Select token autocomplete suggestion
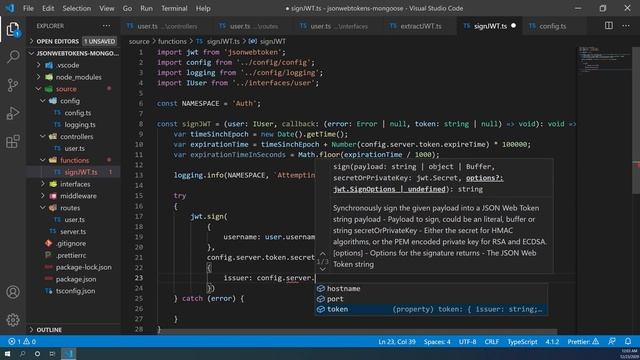 431,309
